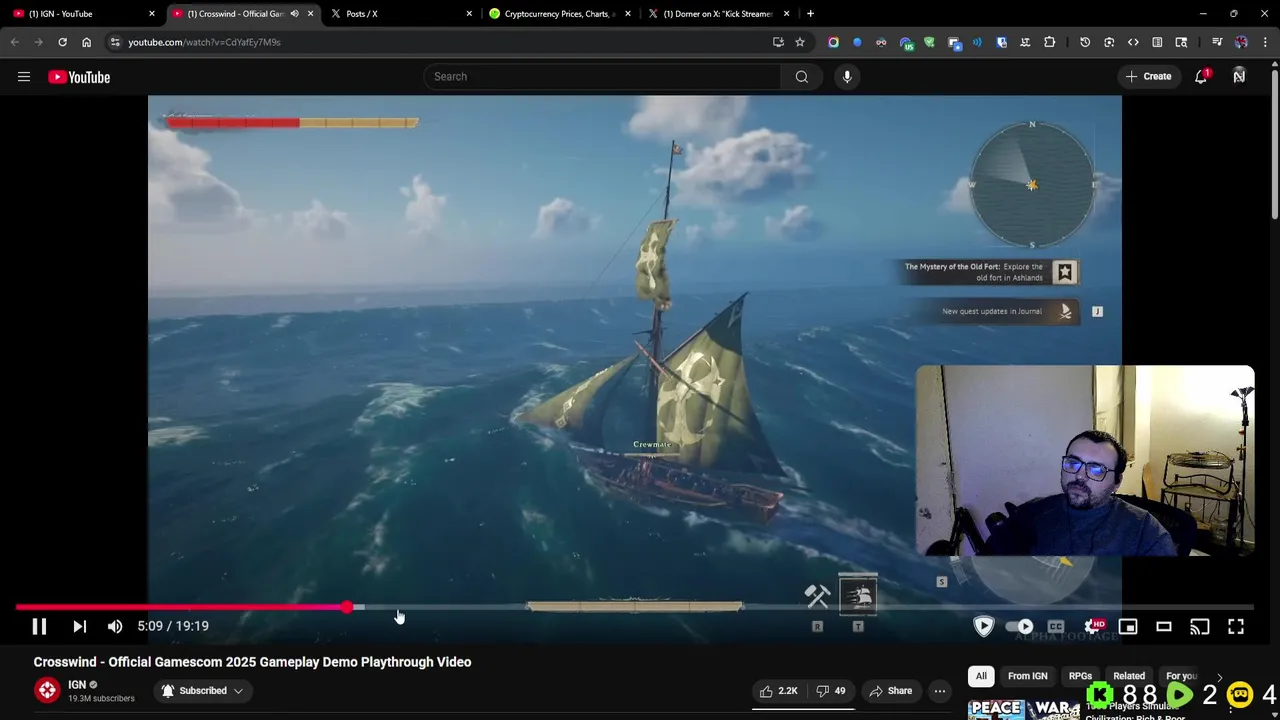Screen dimensions: 1280x720
Task: Click the address bar URL
Action: pyautogui.click(x=204, y=42)
